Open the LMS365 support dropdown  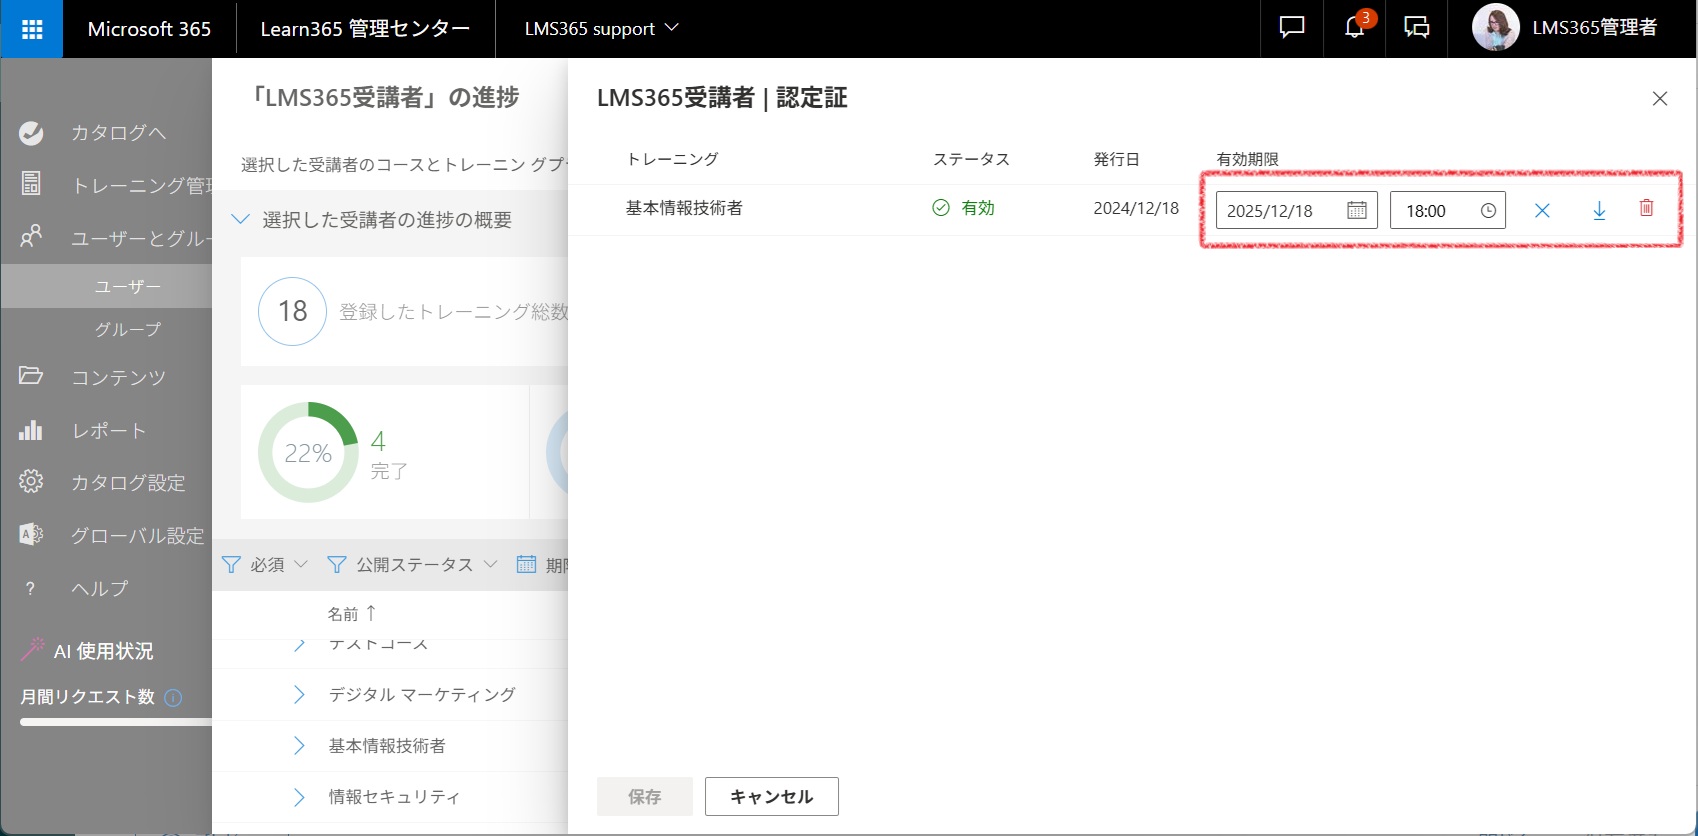[601, 28]
